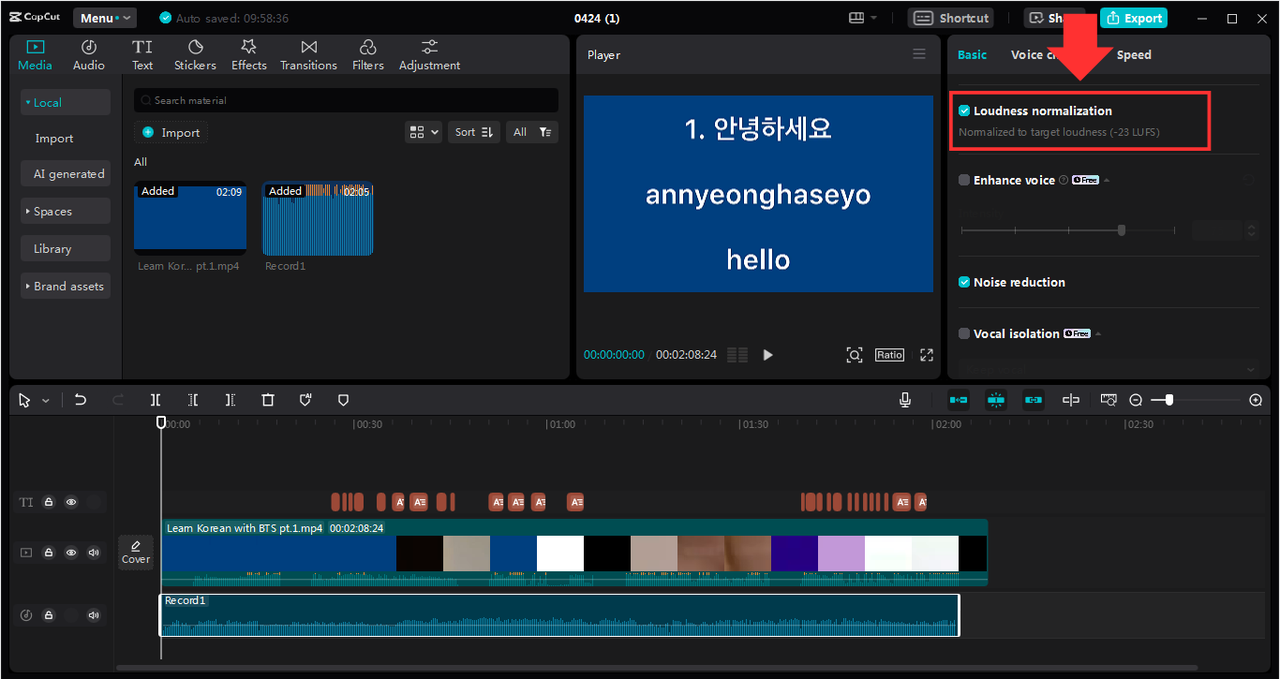Open the Sort menu
Image resolution: width=1280 pixels, height=679 pixels.
click(474, 132)
